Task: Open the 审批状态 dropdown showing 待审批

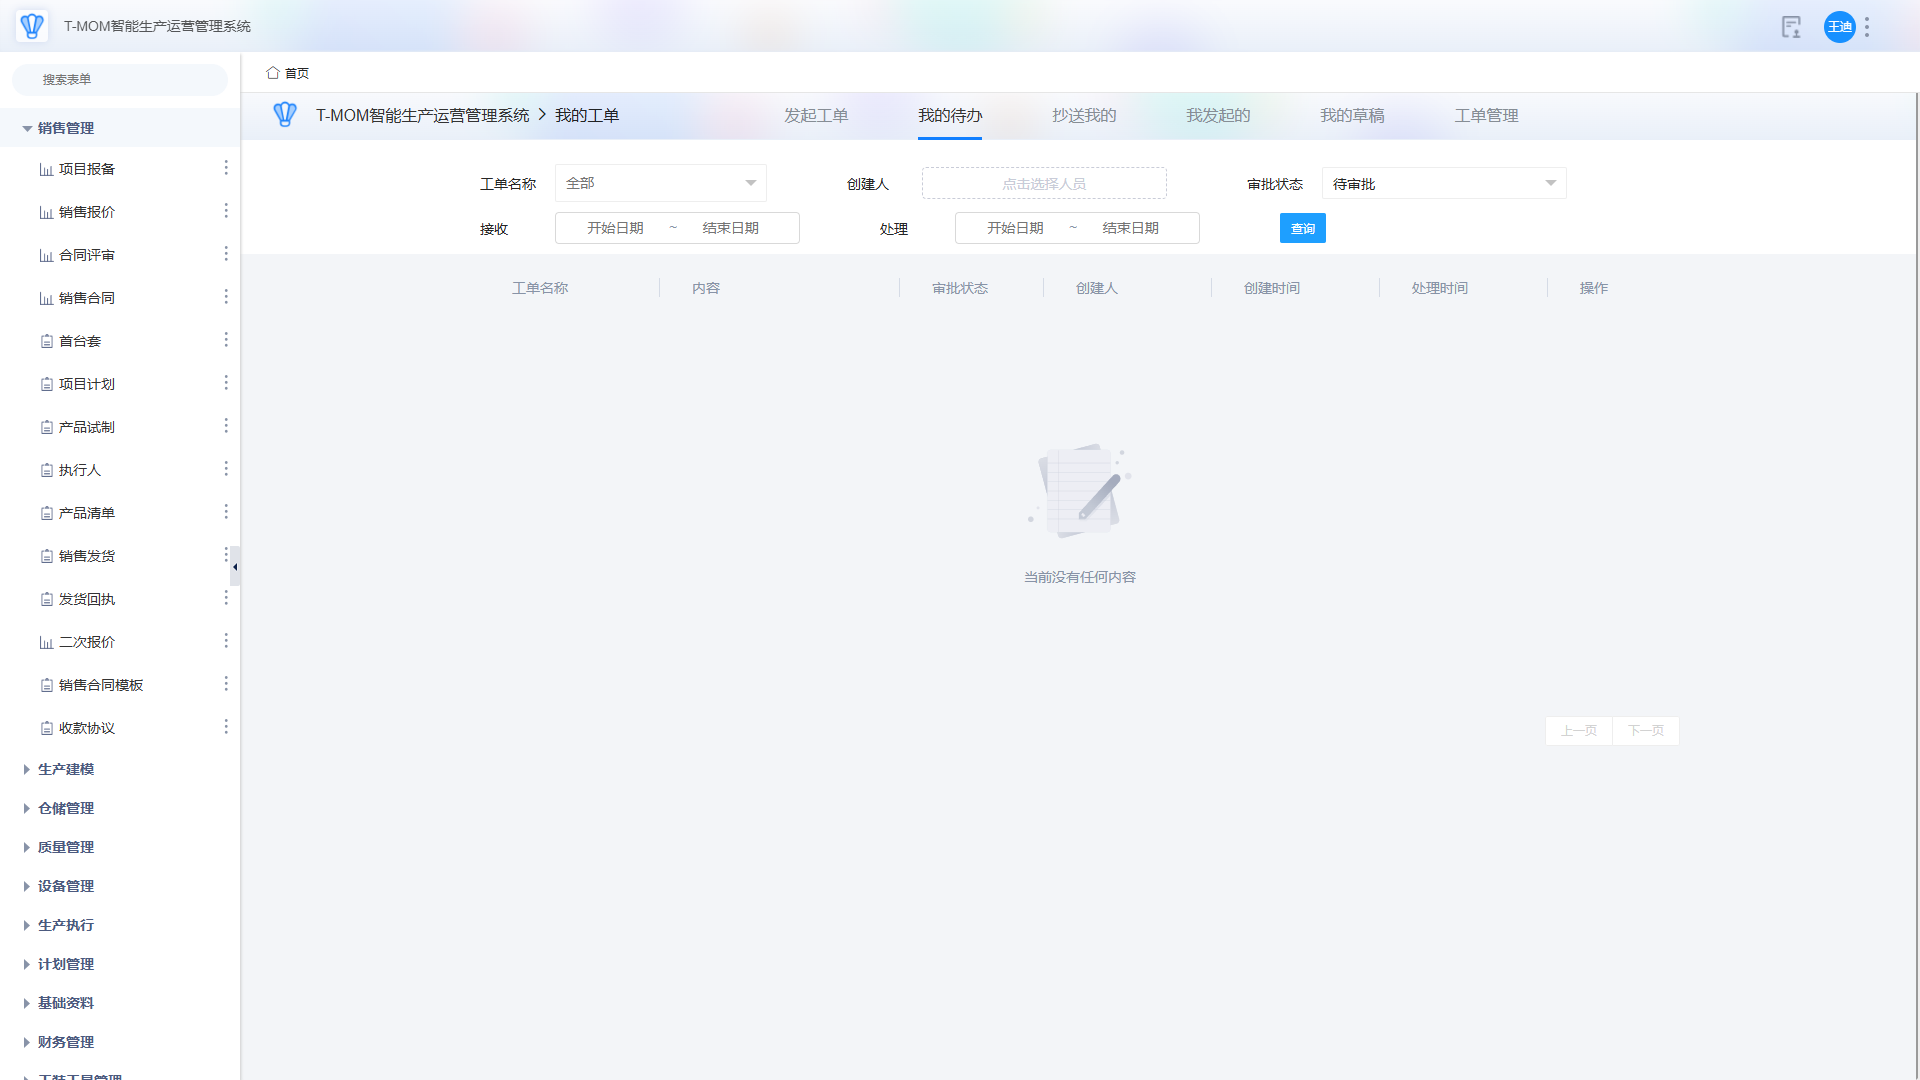Action: (1443, 183)
